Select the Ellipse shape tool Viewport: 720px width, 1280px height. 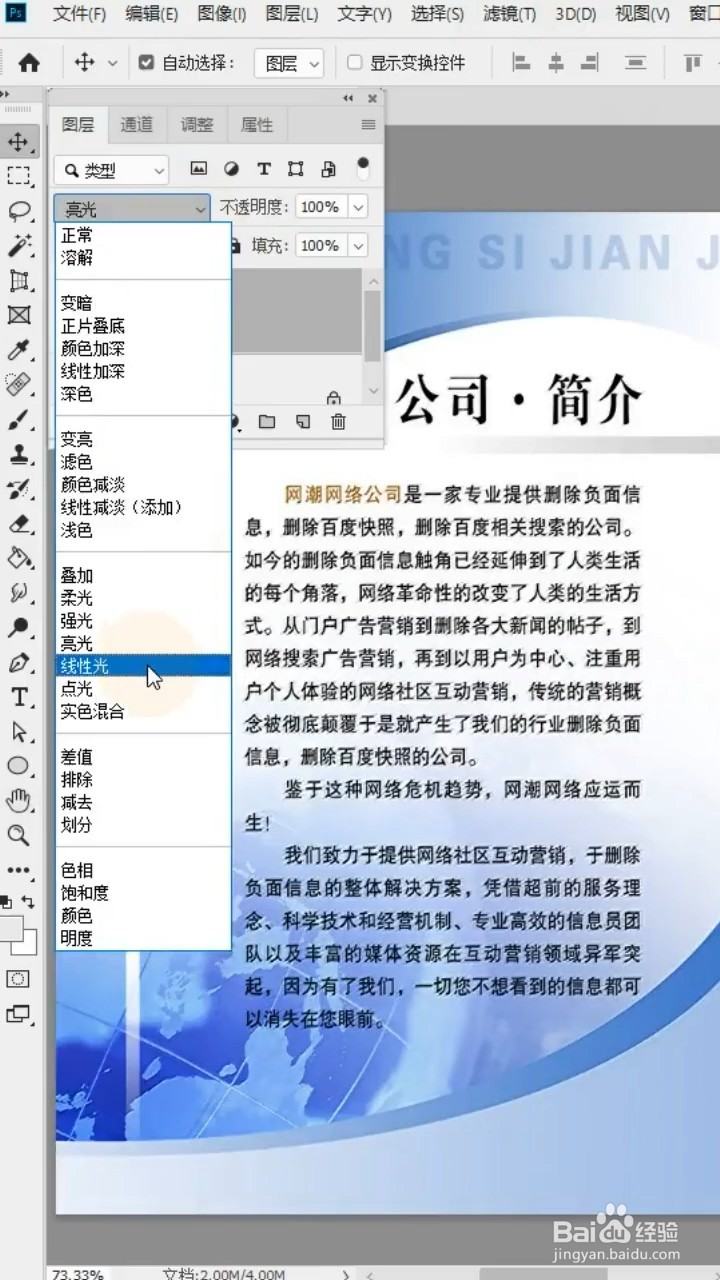pyautogui.click(x=18, y=766)
